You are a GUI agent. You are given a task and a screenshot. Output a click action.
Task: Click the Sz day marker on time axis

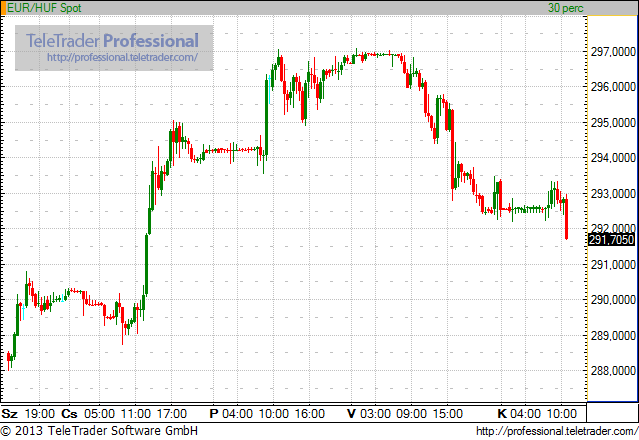[10, 414]
